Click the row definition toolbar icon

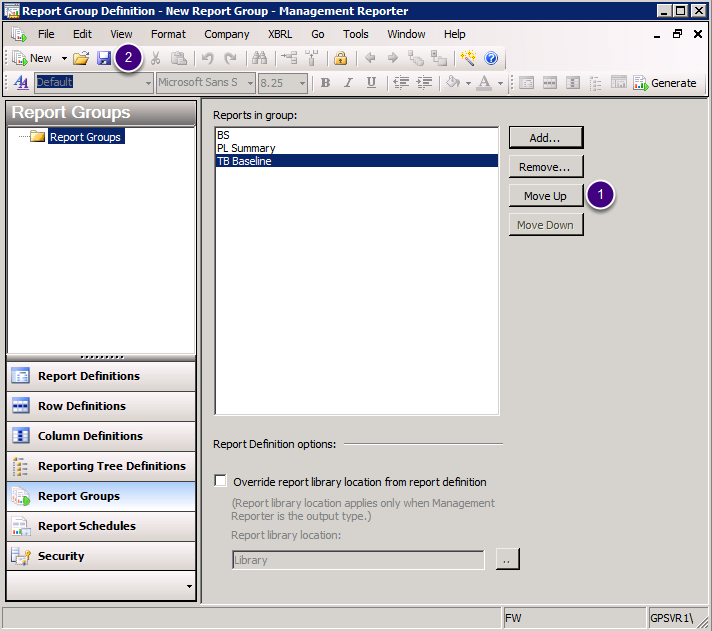(549, 83)
